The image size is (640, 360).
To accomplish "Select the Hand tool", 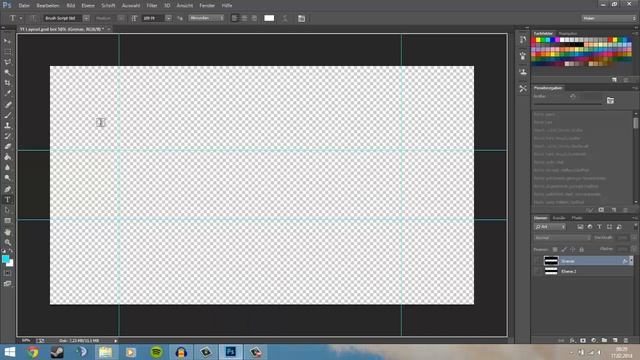I will click(x=7, y=232).
